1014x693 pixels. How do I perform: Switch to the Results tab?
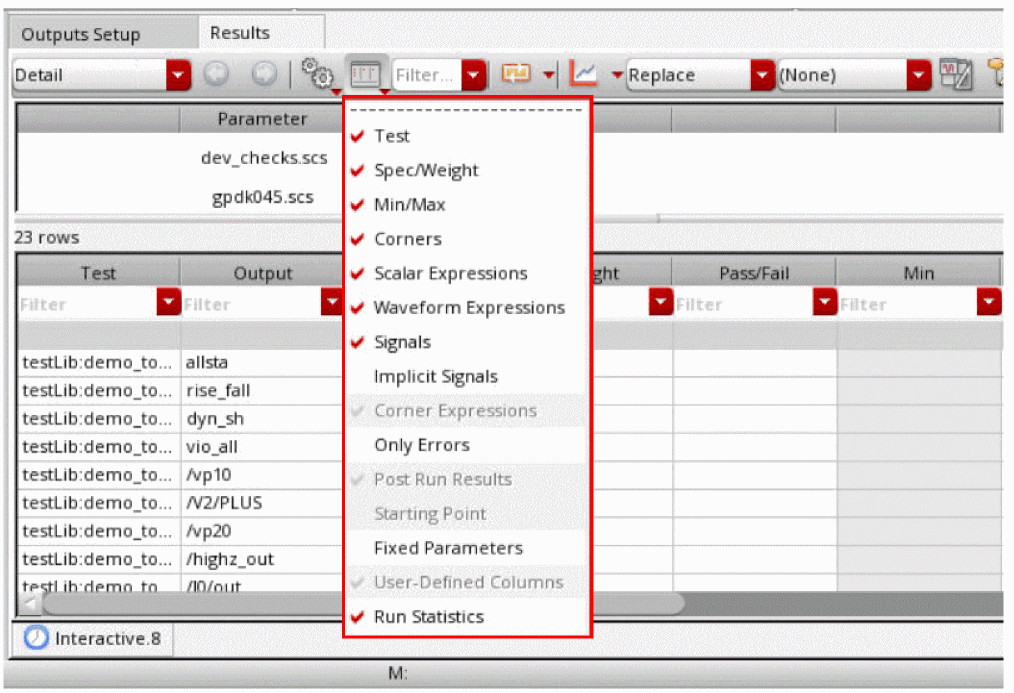240,33
